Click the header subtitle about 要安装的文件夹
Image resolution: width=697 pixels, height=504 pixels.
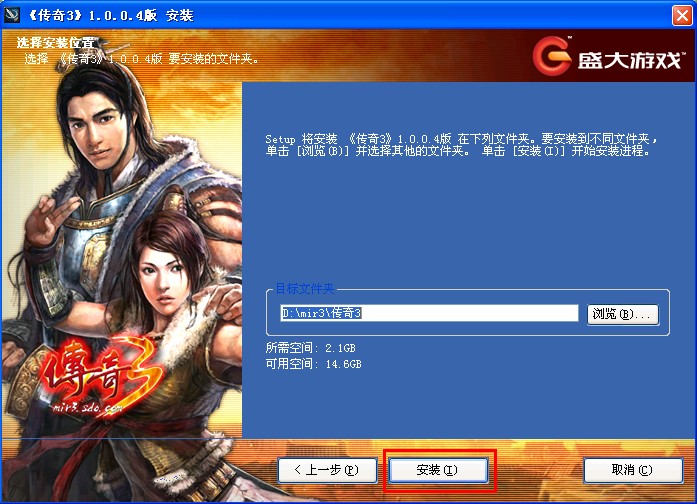pos(141,58)
